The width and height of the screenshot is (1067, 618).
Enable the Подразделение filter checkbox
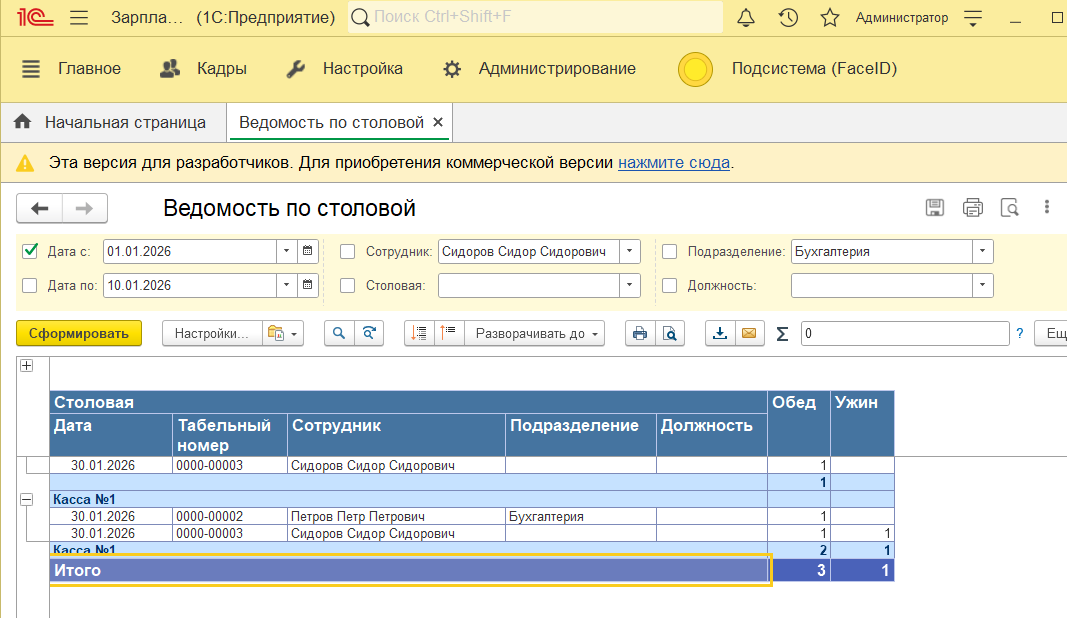point(669,252)
